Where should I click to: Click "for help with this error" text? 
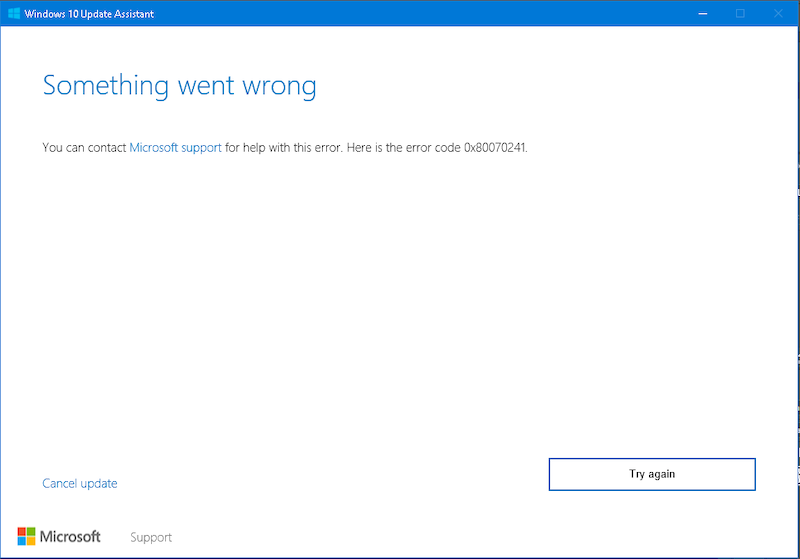point(283,148)
